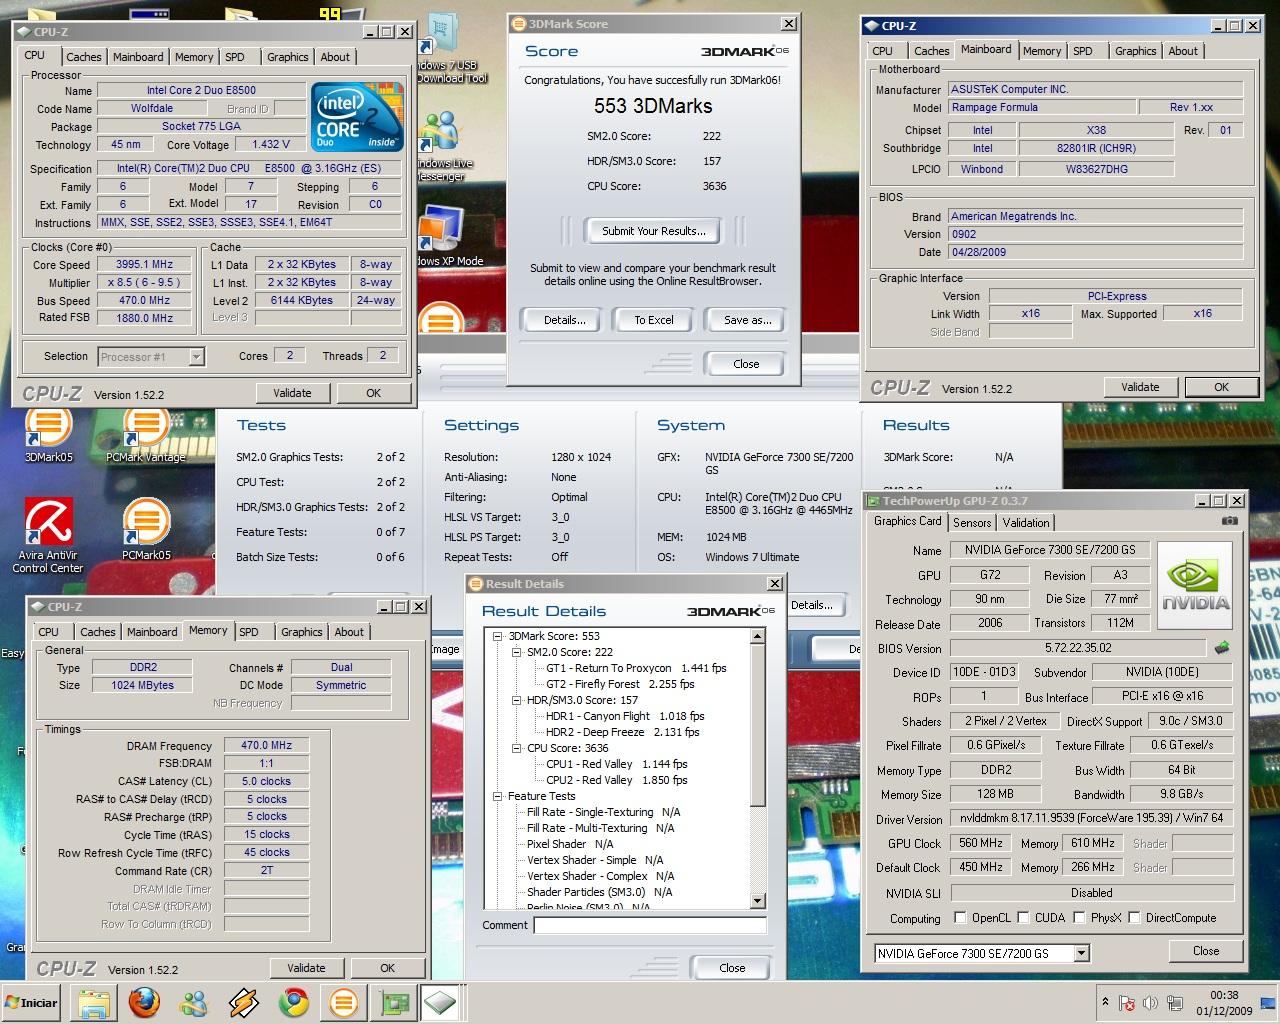The width and height of the screenshot is (1280, 1024).
Task: Show hidden system tray icons arrow
Action: pyautogui.click(x=1105, y=1002)
